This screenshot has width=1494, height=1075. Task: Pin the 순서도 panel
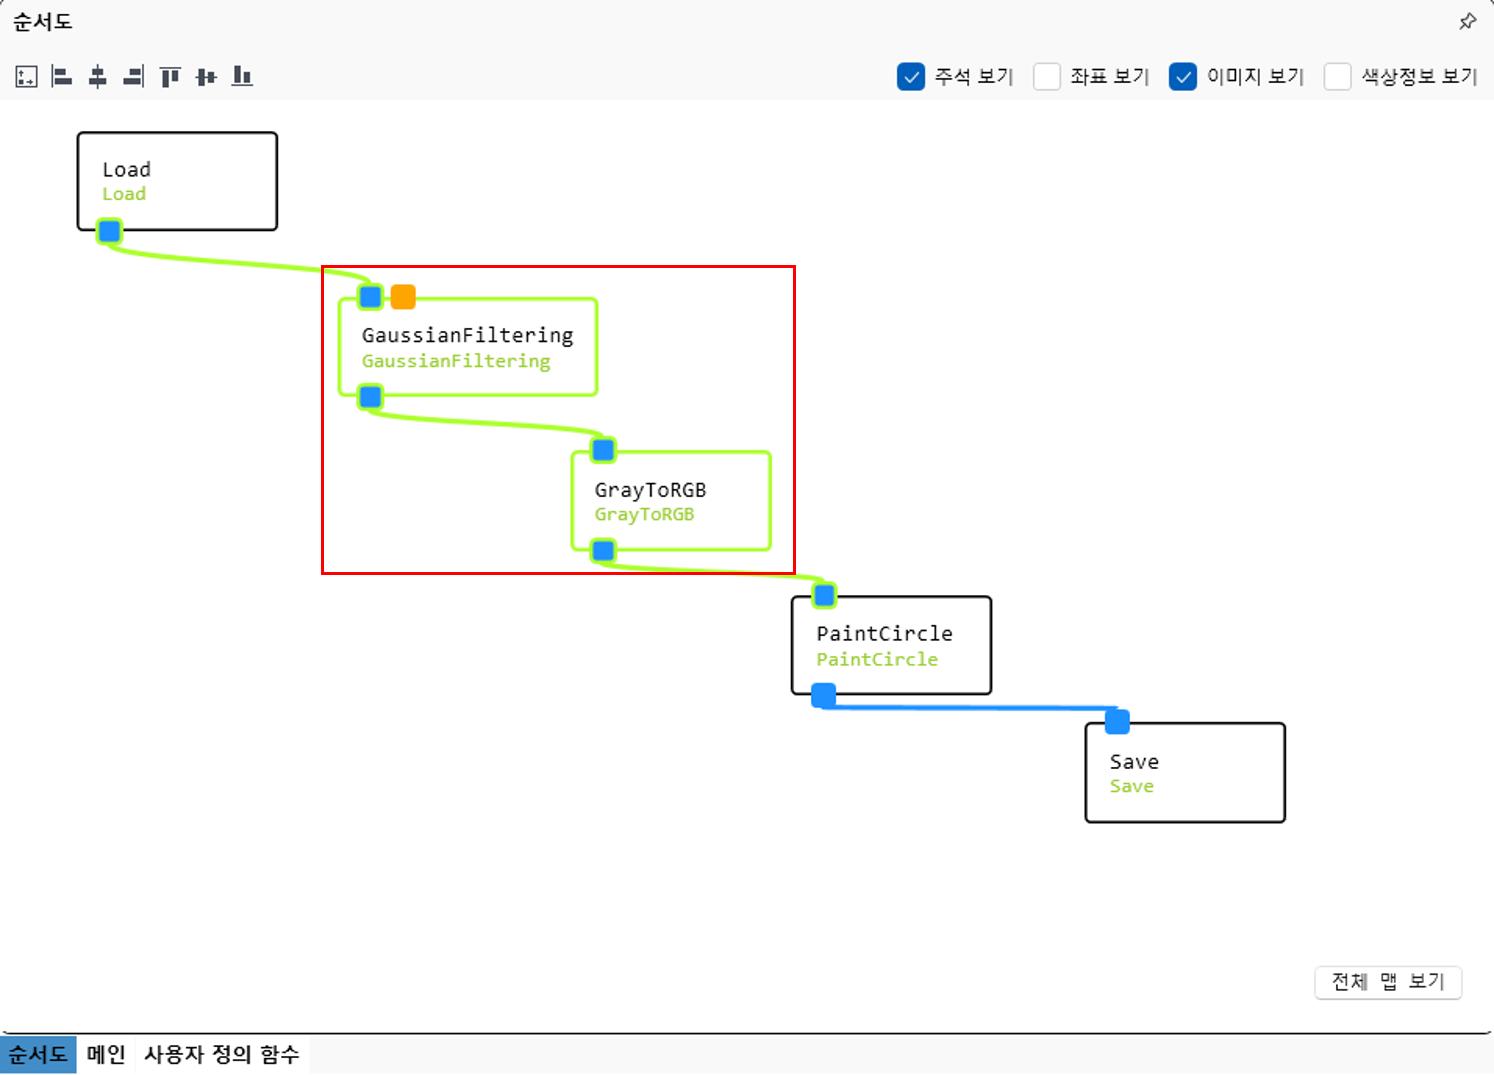click(1467, 21)
